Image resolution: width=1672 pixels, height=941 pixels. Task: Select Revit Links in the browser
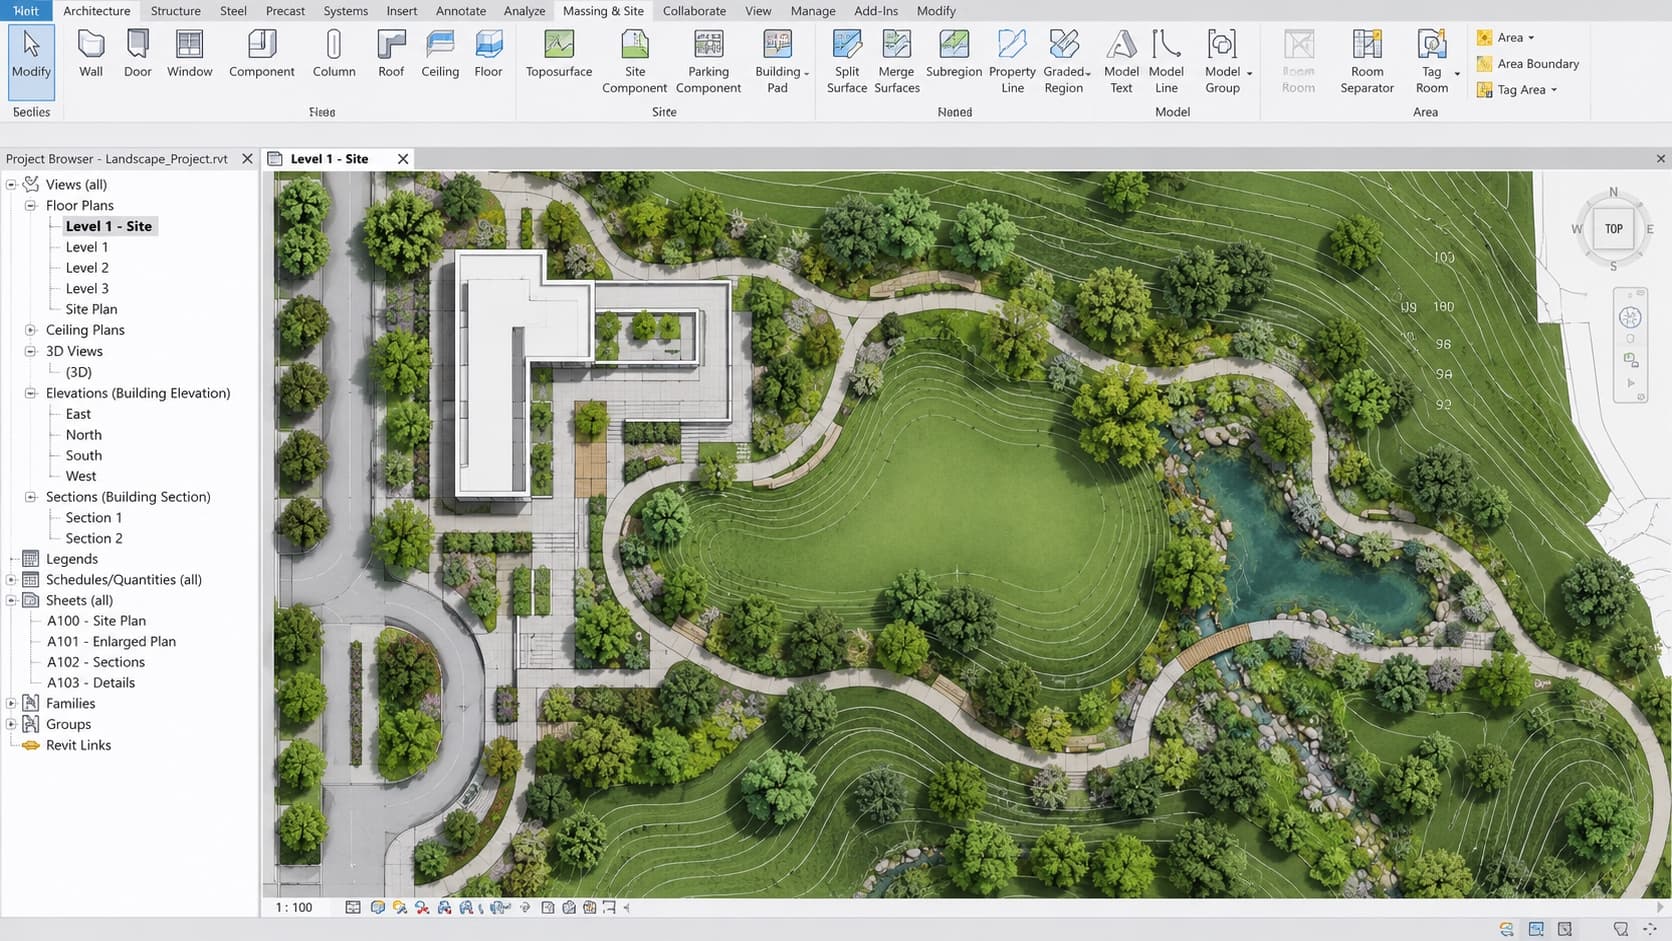coord(78,745)
